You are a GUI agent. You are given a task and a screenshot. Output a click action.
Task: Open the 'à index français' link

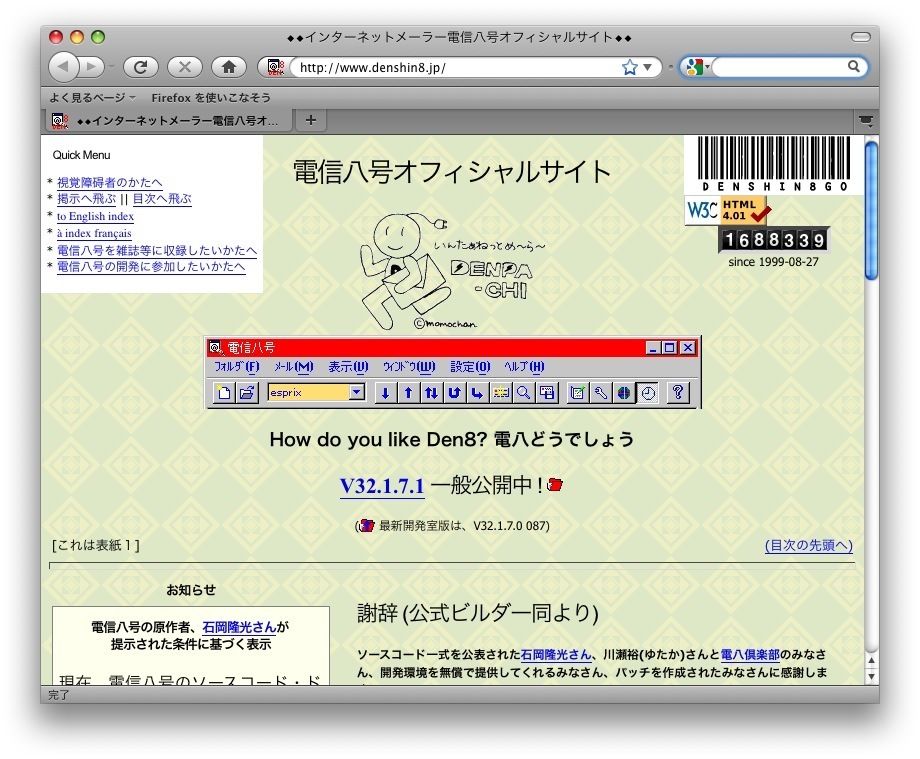point(94,233)
